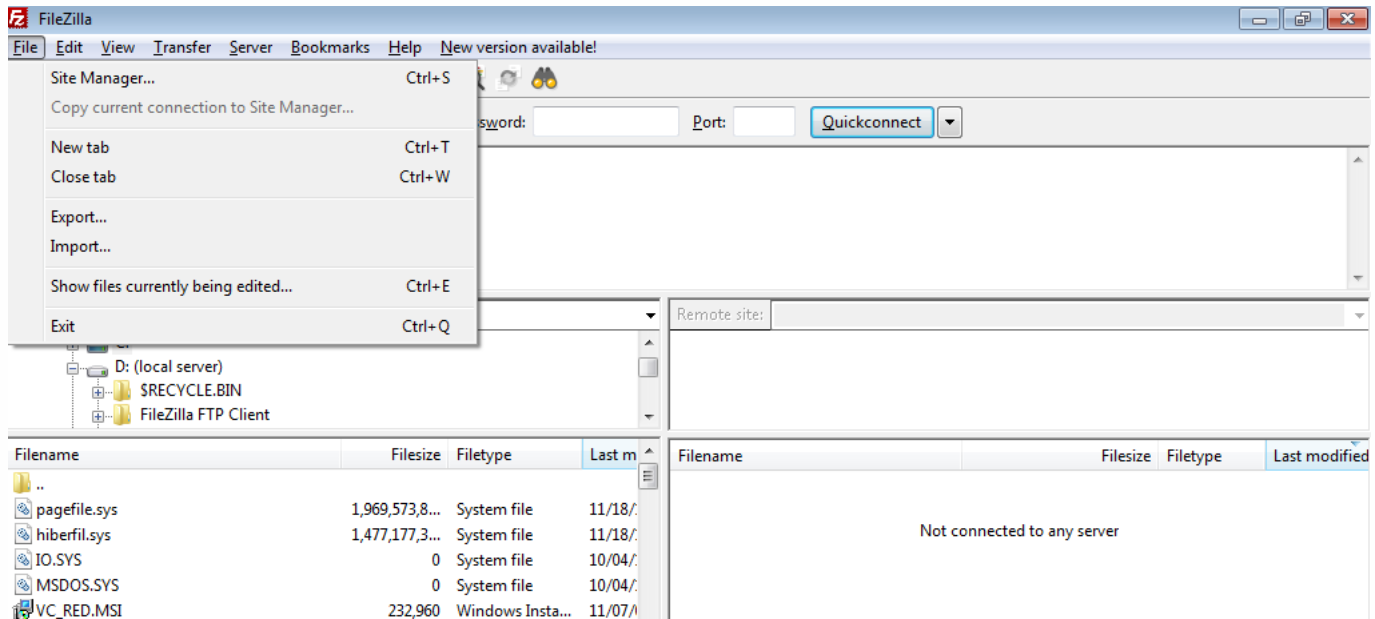Open the Remote site path dropdown
This screenshot has height=619, width=1375.
(1359, 315)
